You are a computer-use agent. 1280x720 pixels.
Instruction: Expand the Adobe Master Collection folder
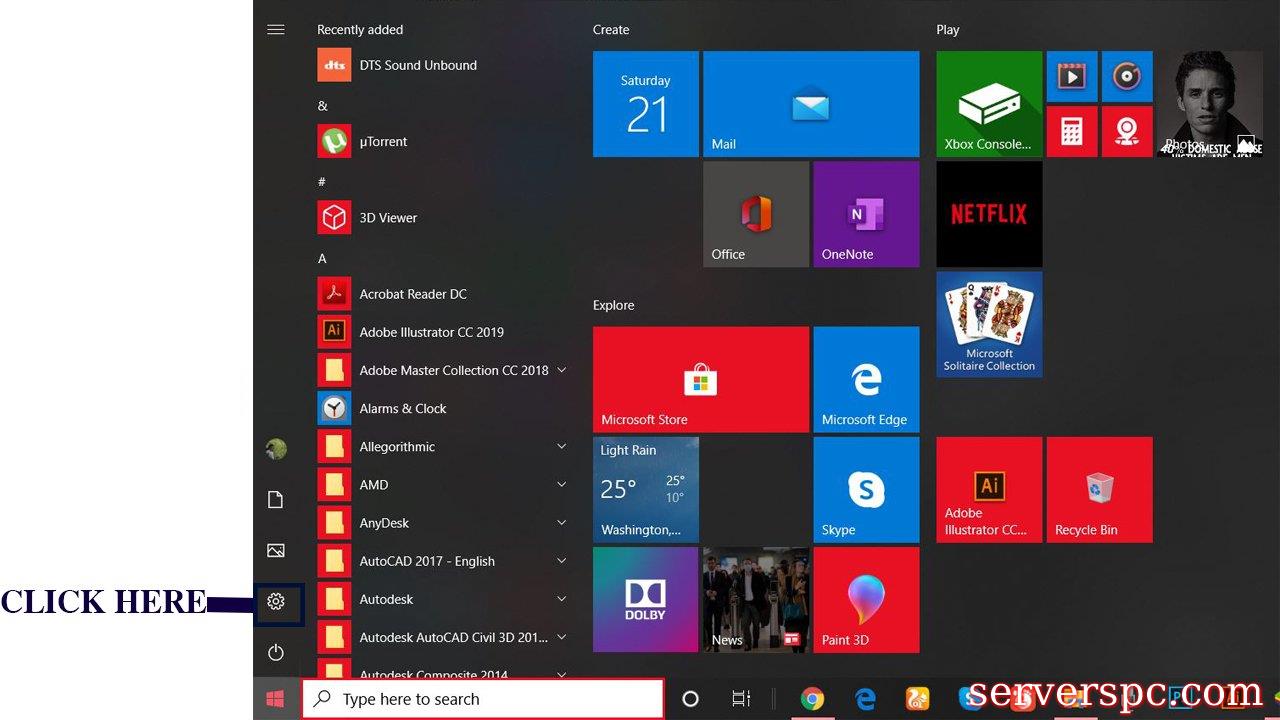[x=561, y=370]
